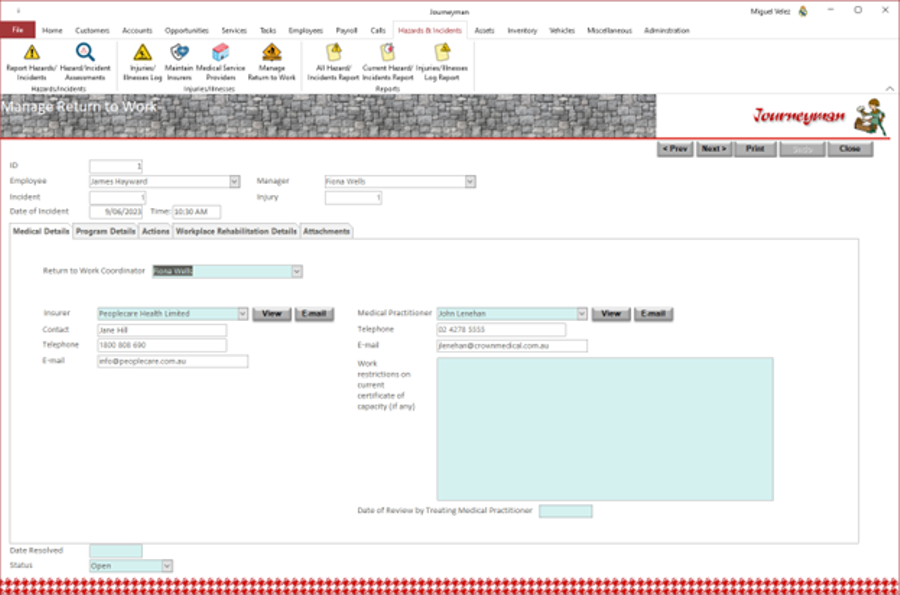Switch to Program Details tab

[106, 231]
